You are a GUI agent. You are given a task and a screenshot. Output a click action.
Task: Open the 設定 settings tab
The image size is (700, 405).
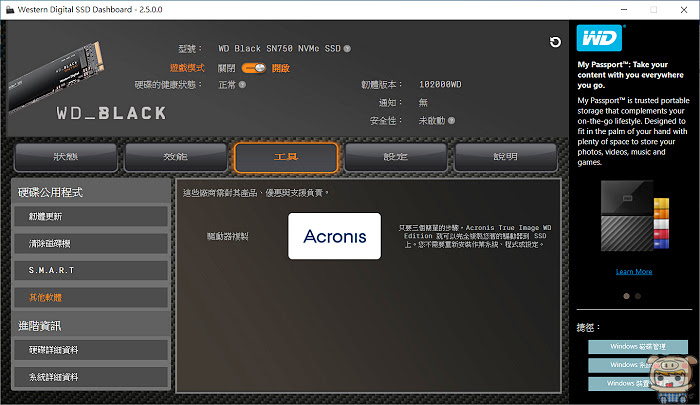[x=396, y=157]
